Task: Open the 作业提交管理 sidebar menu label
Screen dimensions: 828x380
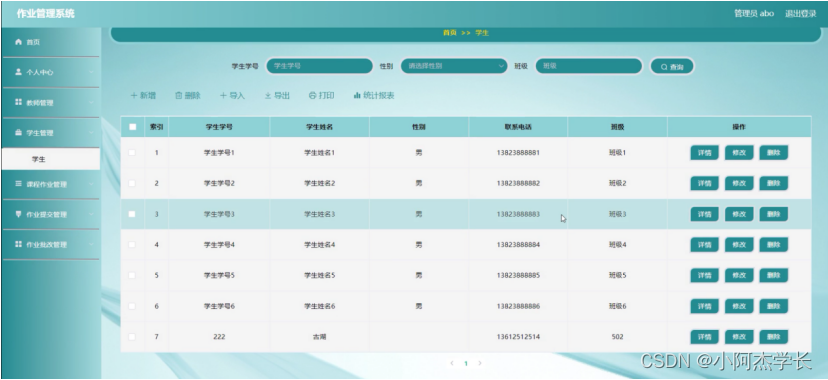Action: pyautogui.click(x=47, y=214)
